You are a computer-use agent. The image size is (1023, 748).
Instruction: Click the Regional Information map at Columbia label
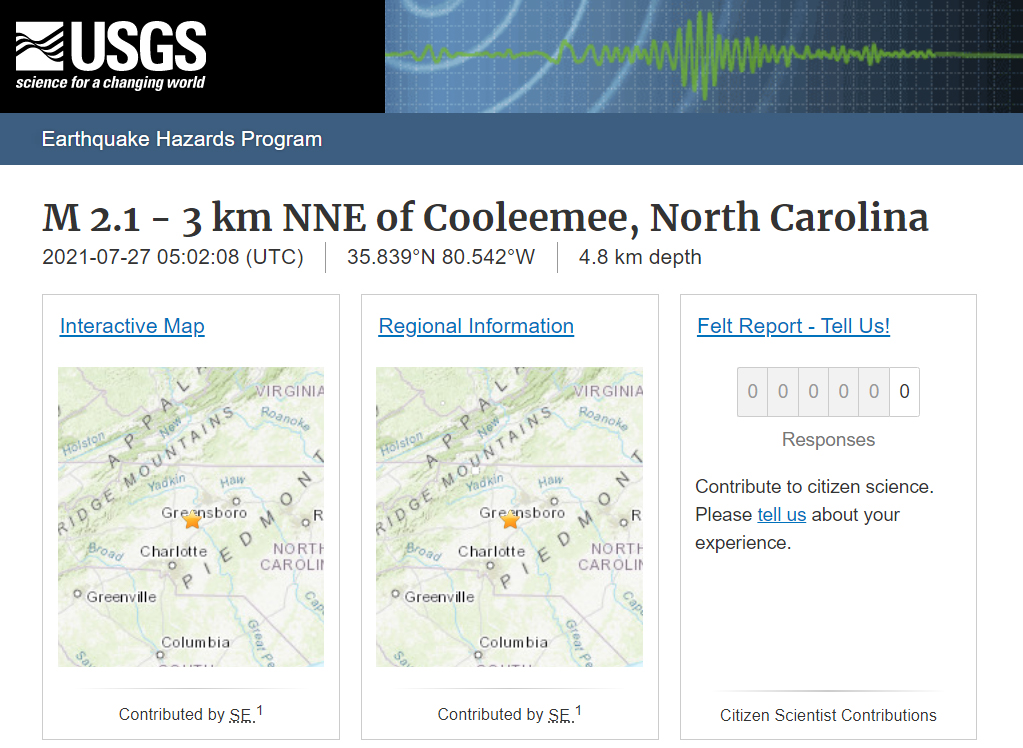pos(514,642)
